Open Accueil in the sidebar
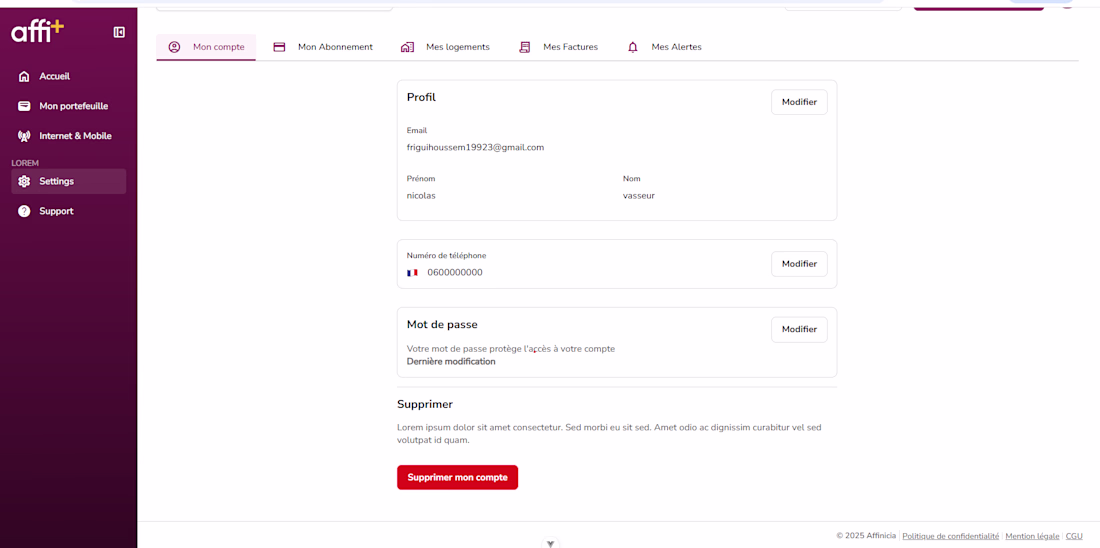 pyautogui.click(x=69, y=76)
